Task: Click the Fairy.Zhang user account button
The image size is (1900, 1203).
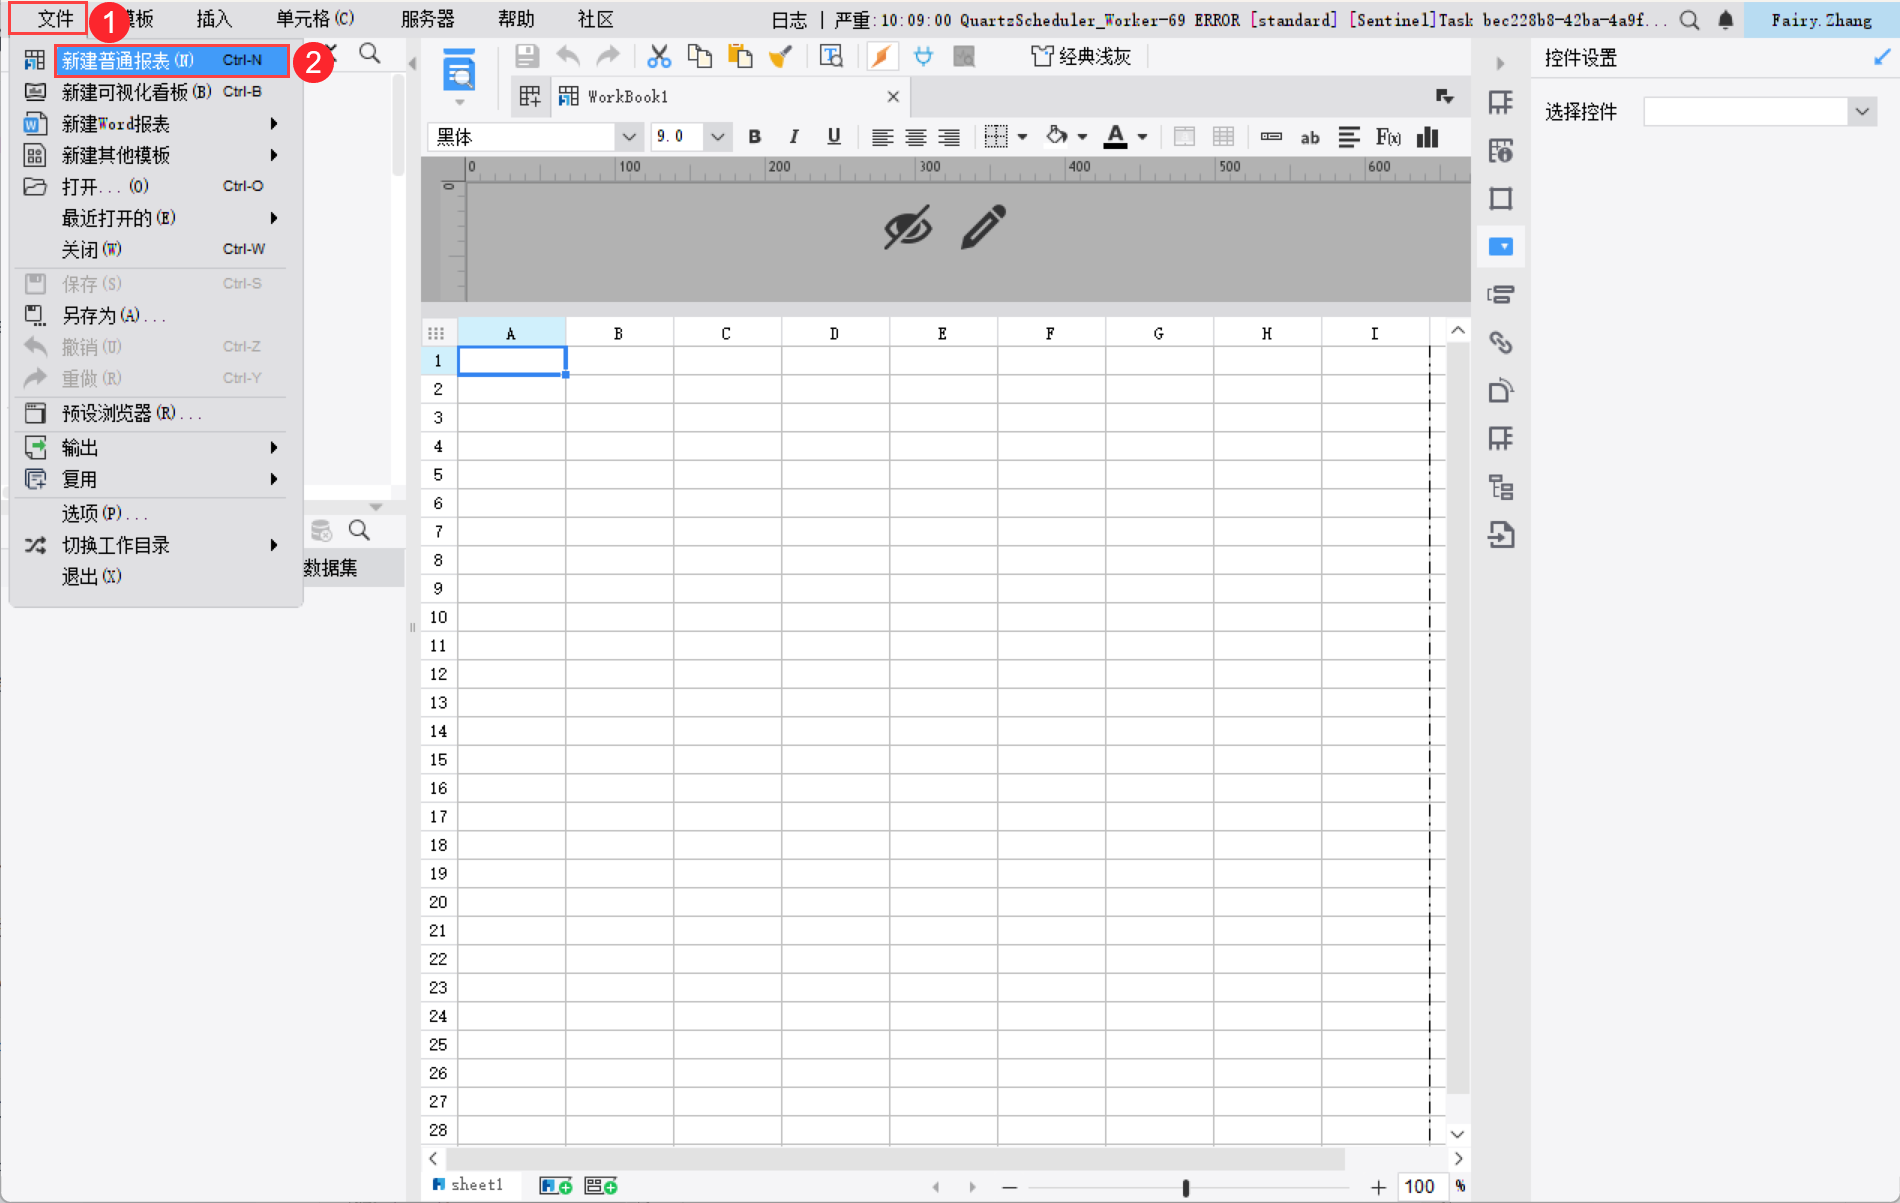Action: pyautogui.click(x=1821, y=20)
